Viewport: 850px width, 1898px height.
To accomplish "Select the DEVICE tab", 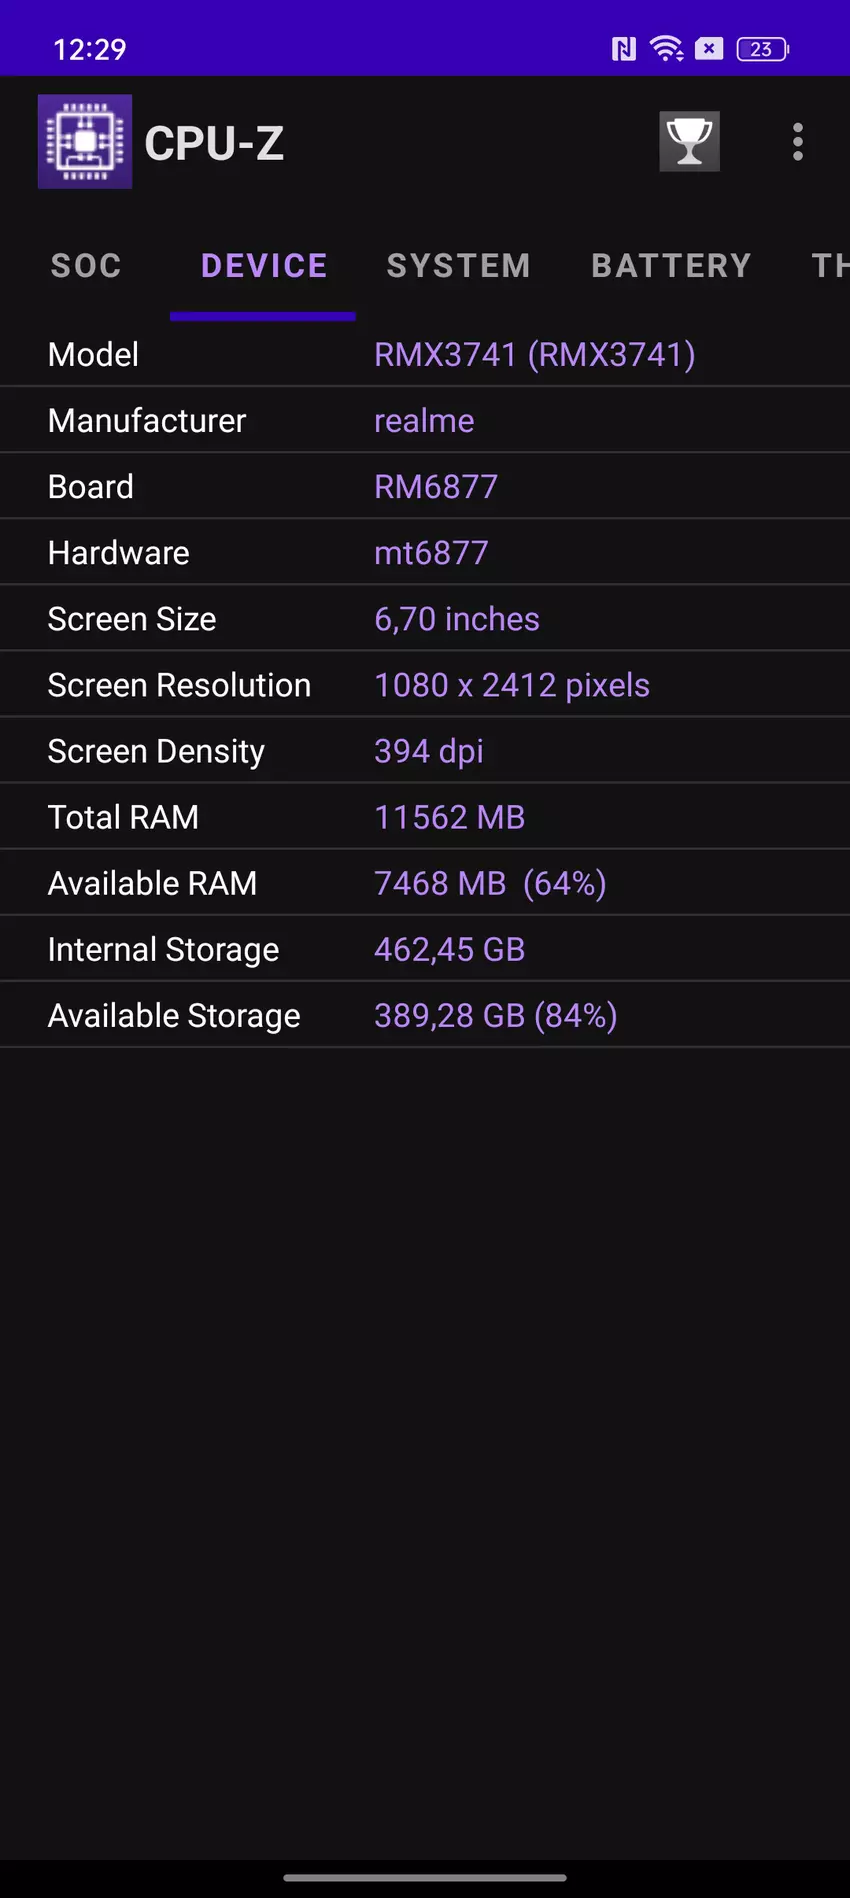I will [264, 266].
